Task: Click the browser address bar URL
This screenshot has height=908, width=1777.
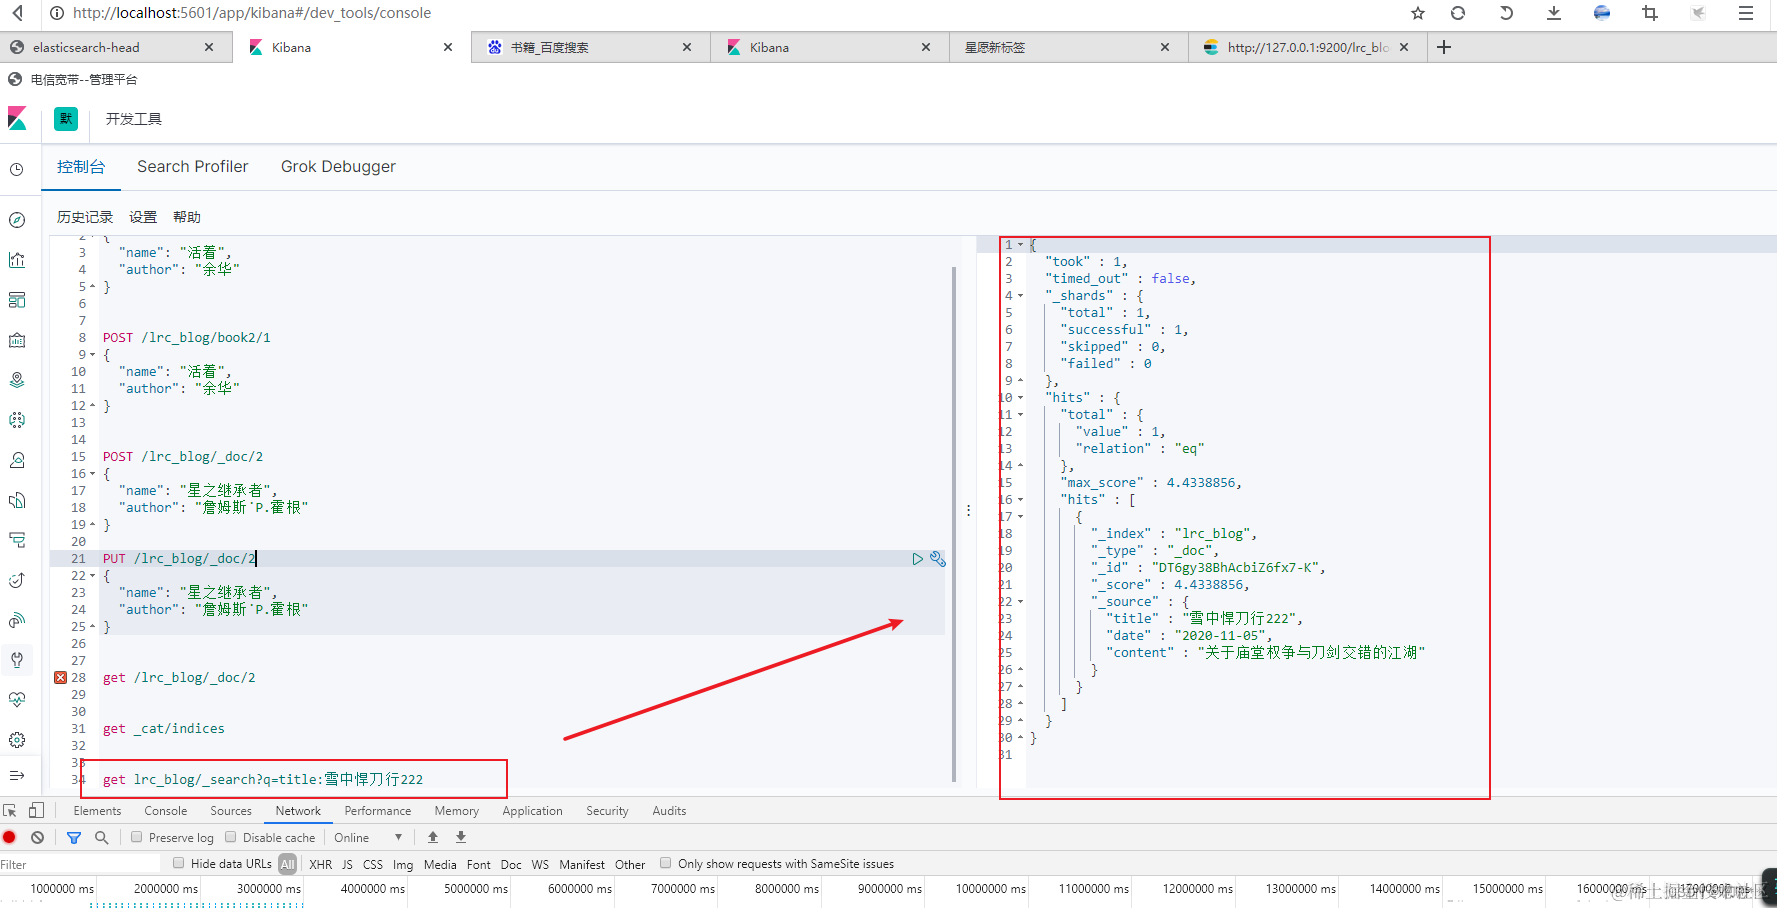Action: pyautogui.click(x=252, y=13)
